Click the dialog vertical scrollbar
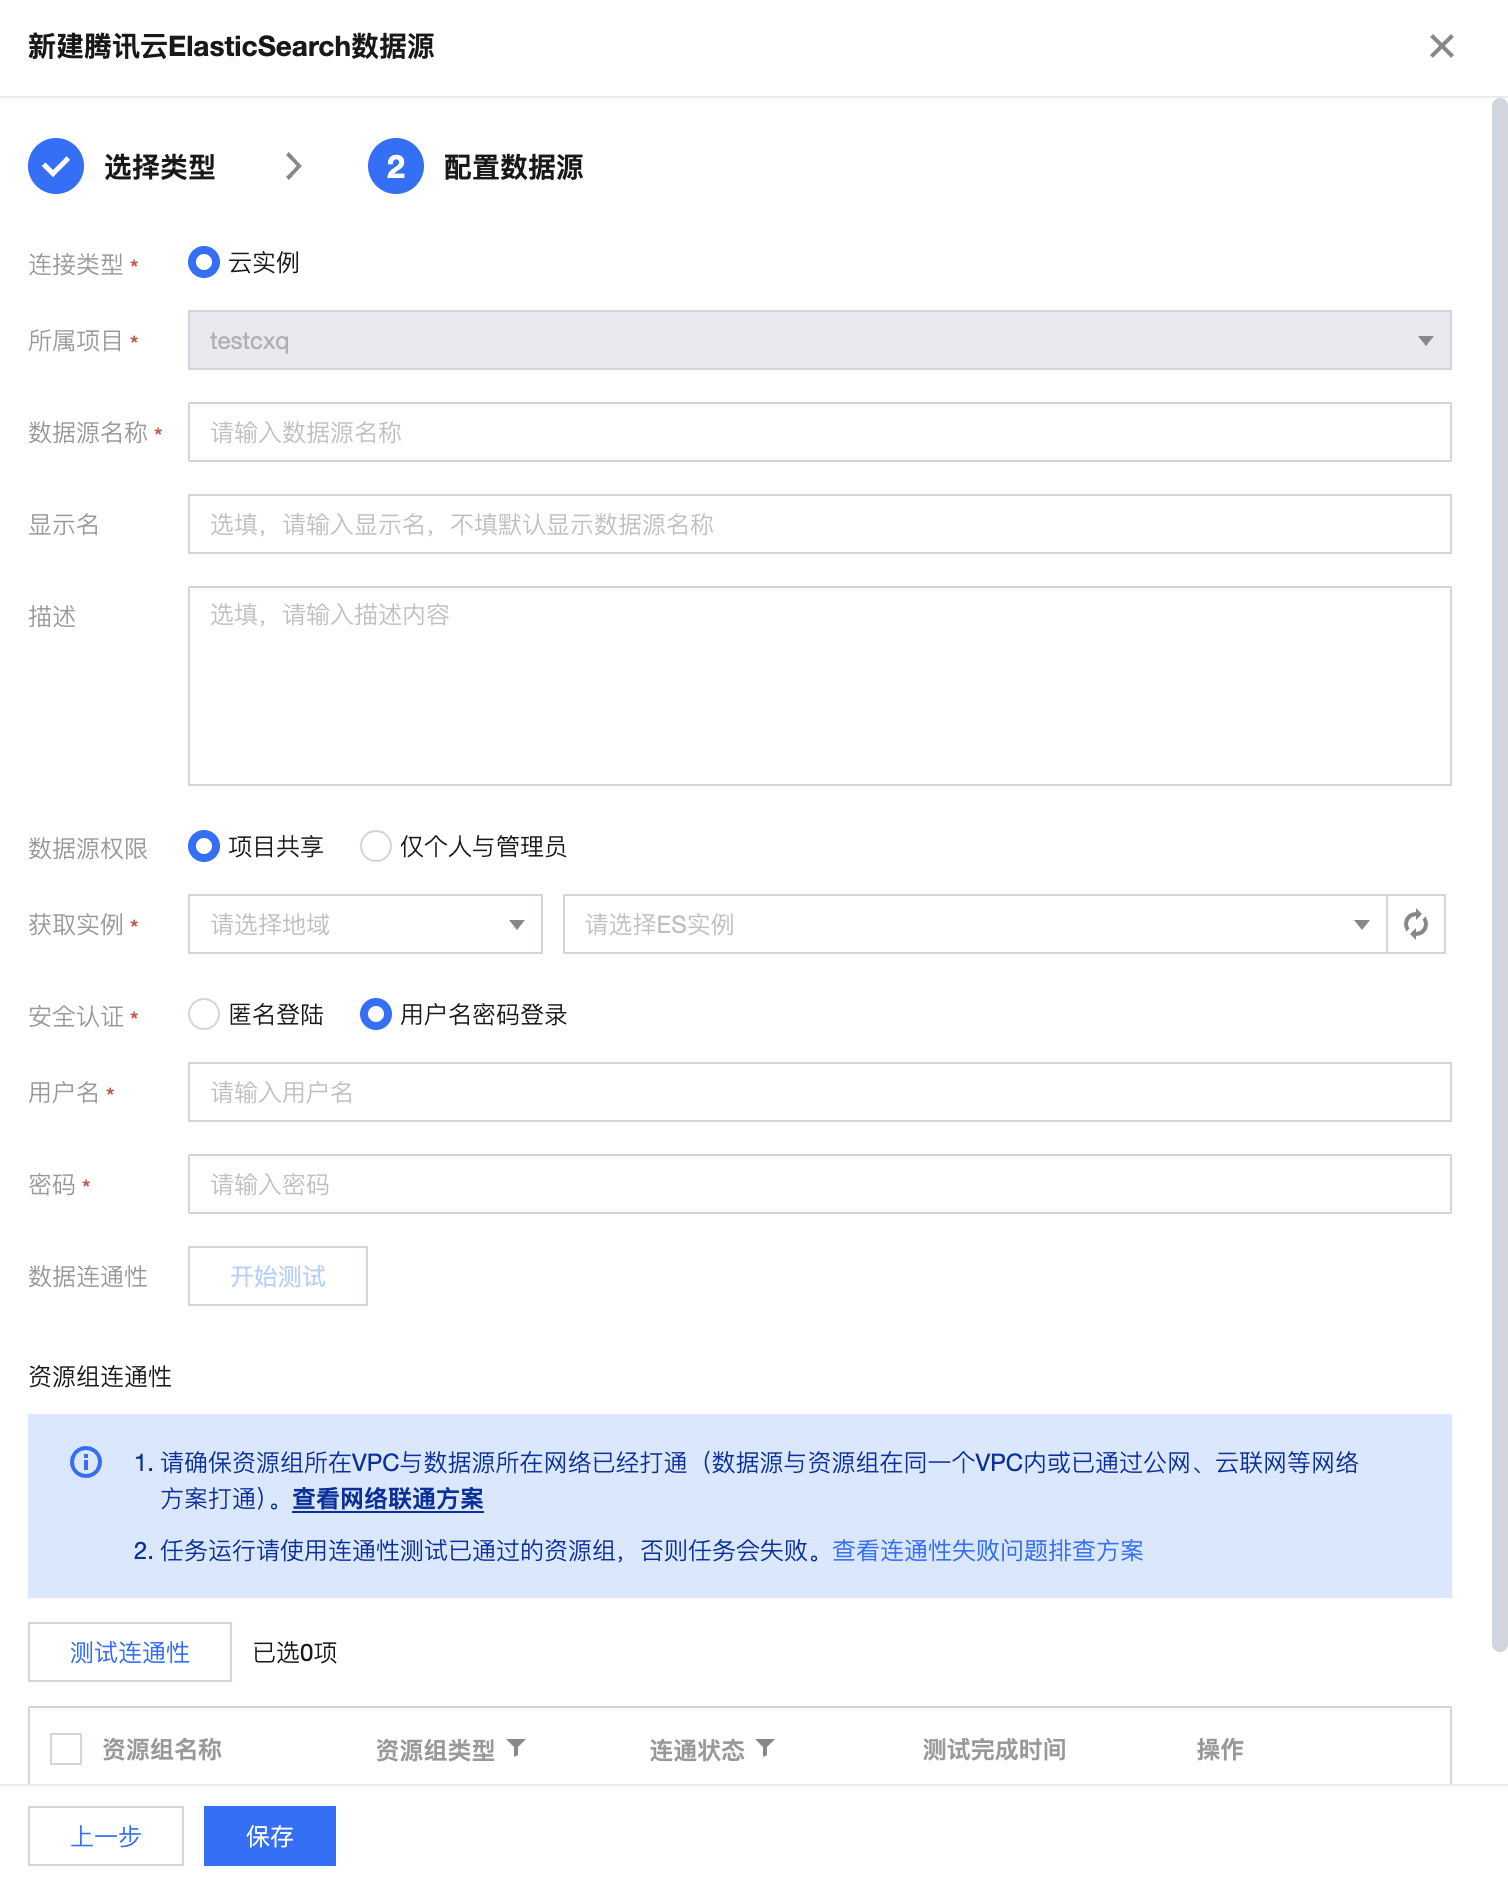1508x1884 pixels. [x=1499, y=875]
